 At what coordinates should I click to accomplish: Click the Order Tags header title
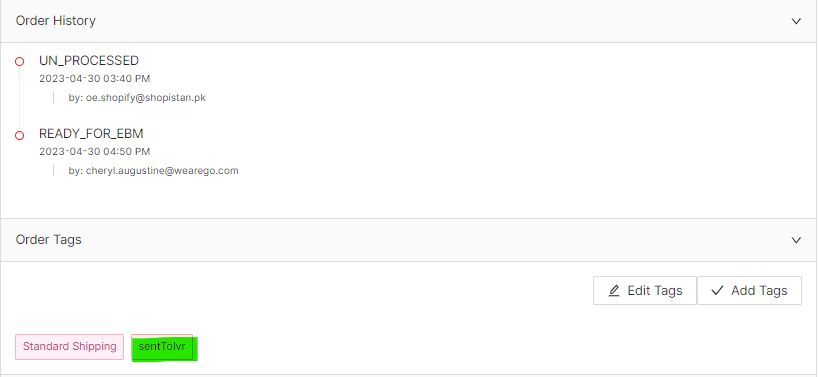(49, 240)
